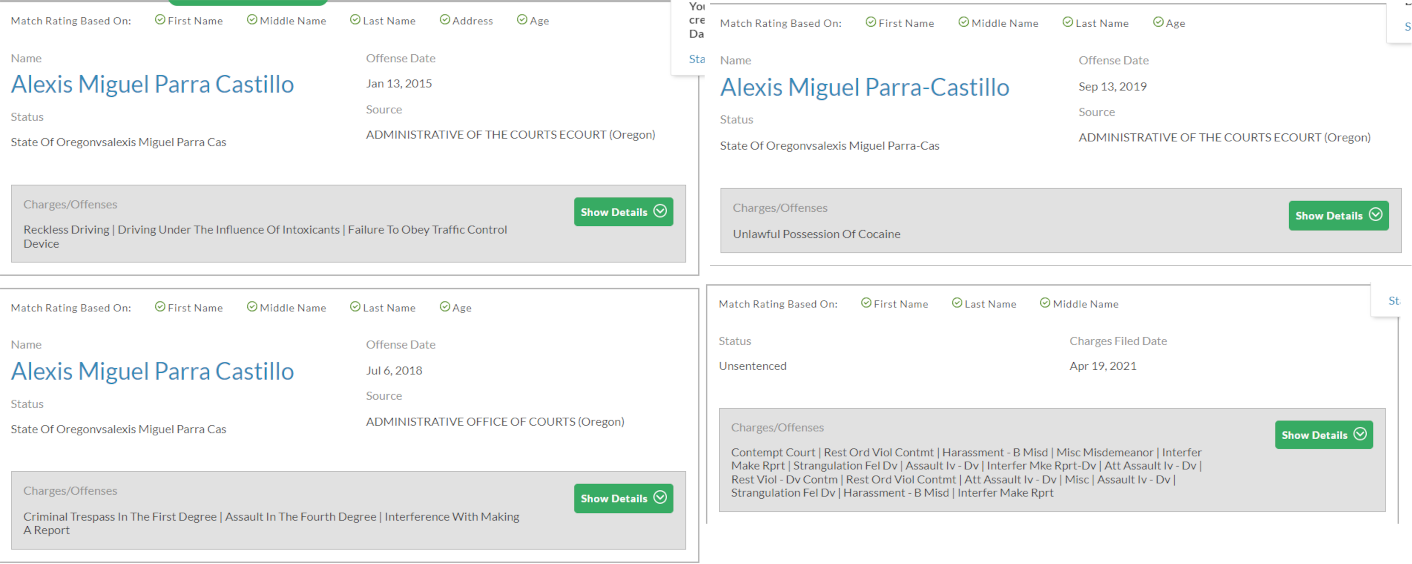Click the check icon beside Address in the Jan 13, 2015 record
The height and width of the screenshot is (564, 1412).
445,20
